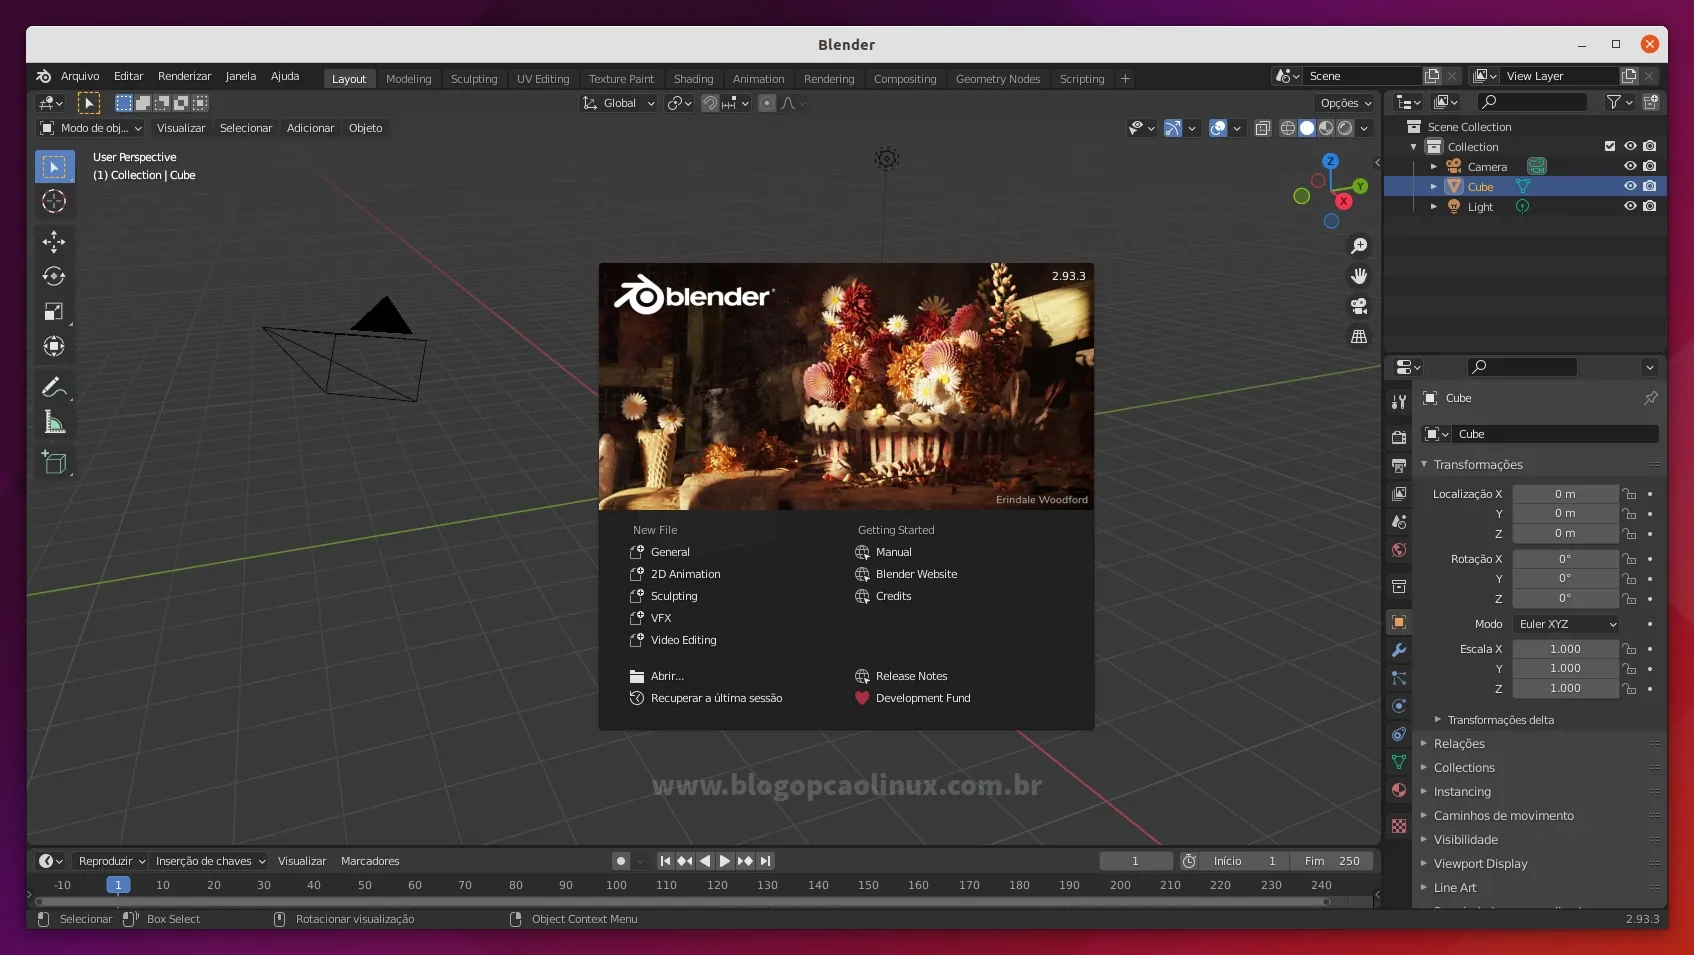Open the Modifier properties wrench tab
1694x955 pixels.
1399,650
